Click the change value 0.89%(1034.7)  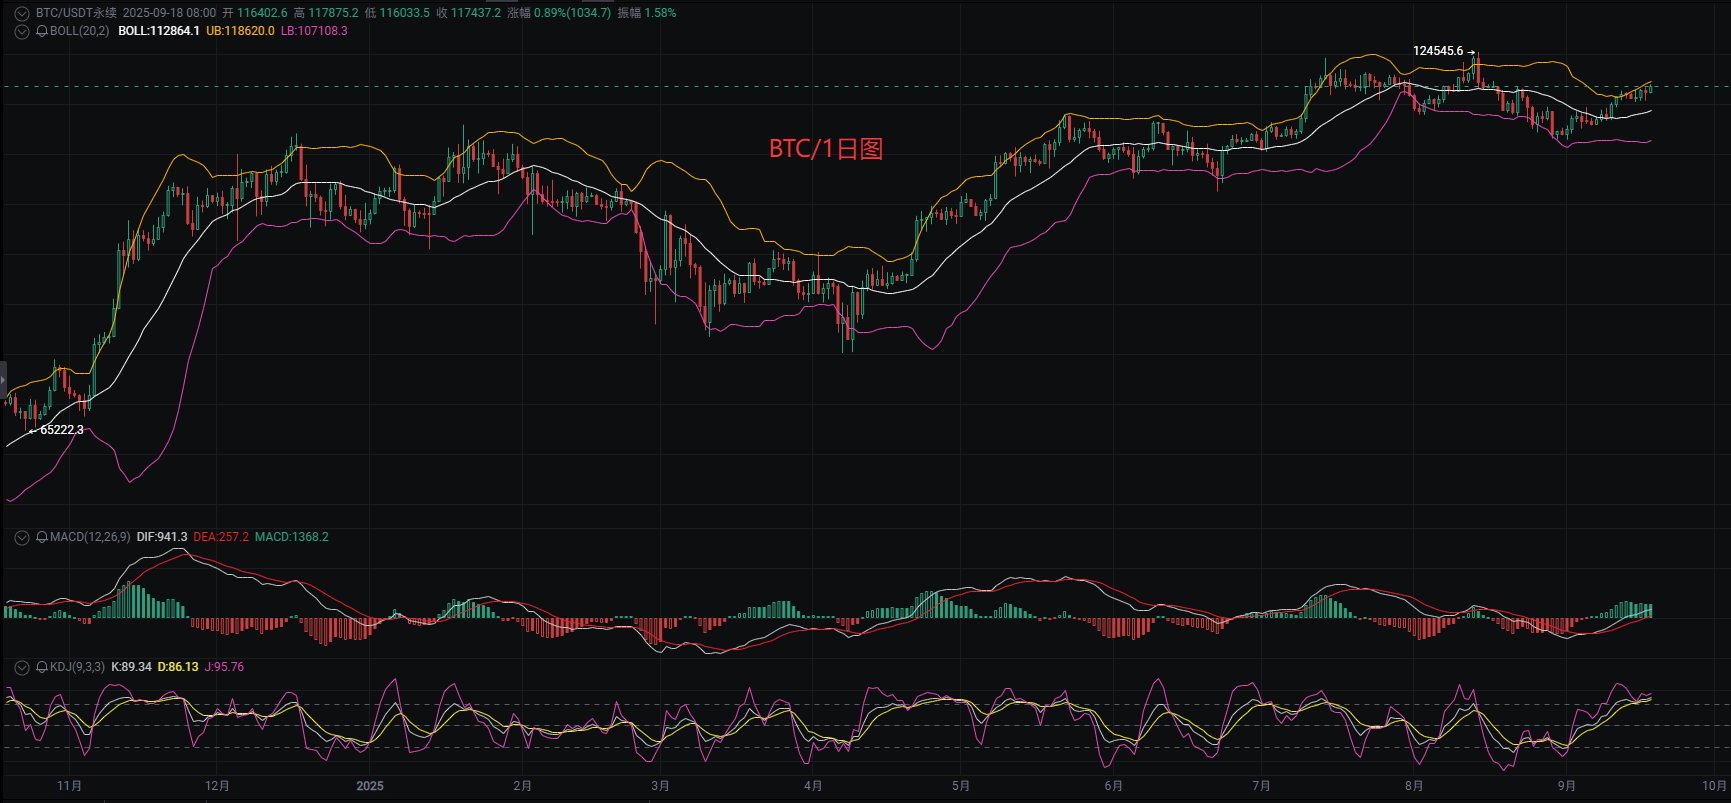point(573,13)
